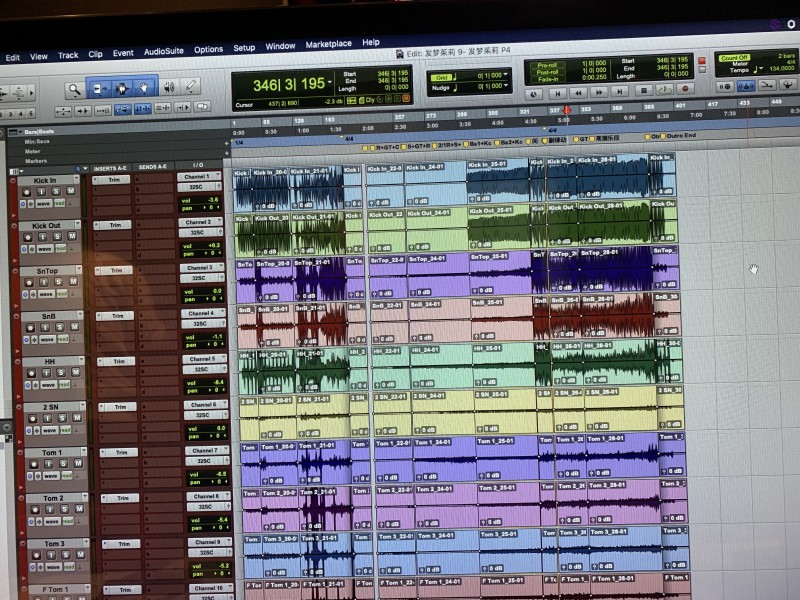Click the Grid mode indicator button
Image resolution: width=800 pixels, height=600 pixels.
pos(441,78)
